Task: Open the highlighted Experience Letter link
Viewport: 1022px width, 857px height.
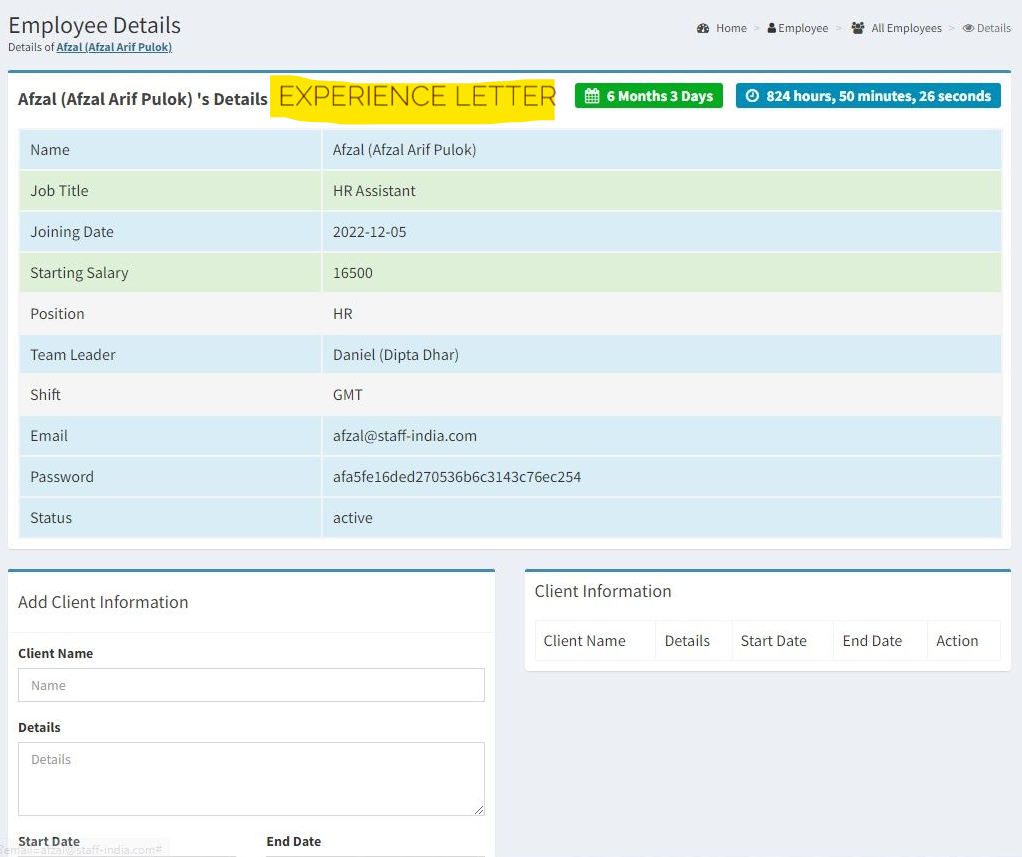Action: click(x=417, y=97)
